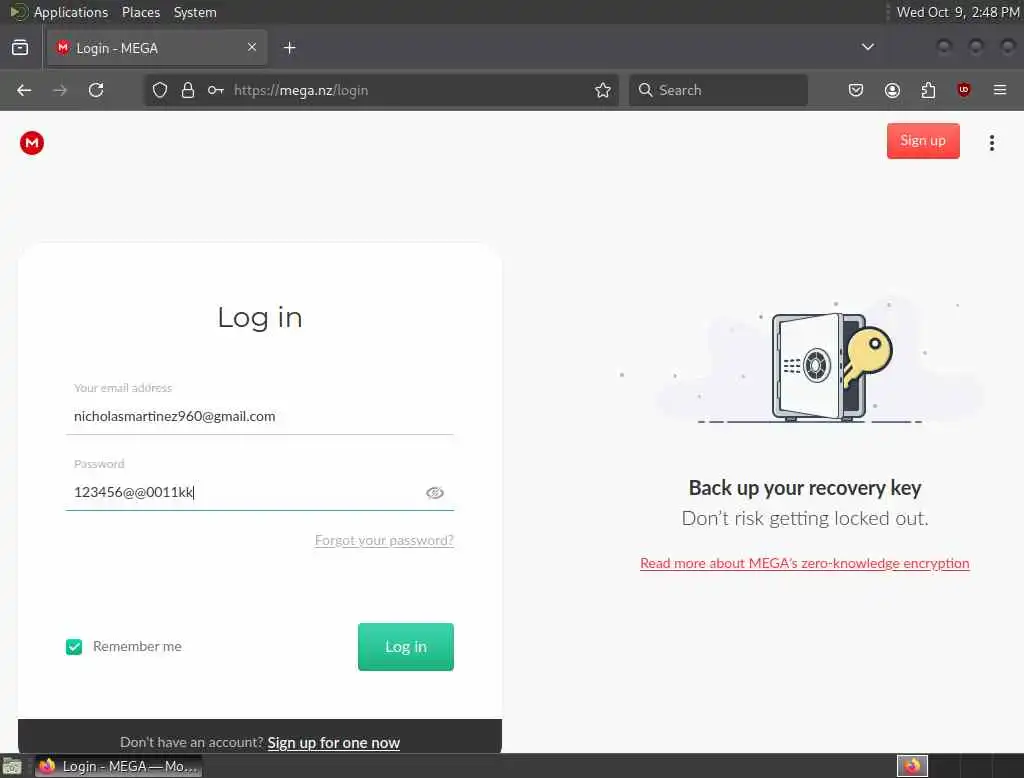The image size is (1024, 778).
Task: Click the show desktop icon in bottom panel
Action: tap(12, 766)
